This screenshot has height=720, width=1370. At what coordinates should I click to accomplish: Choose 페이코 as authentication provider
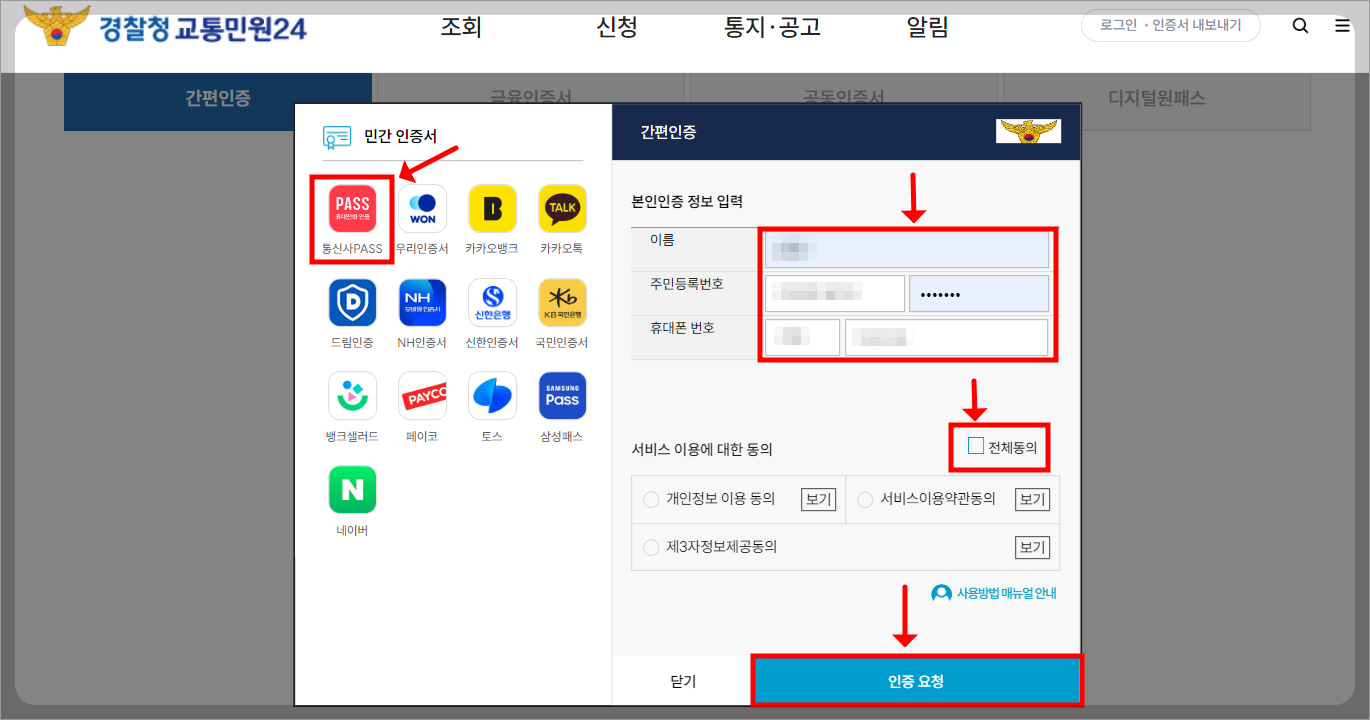click(x=421, y=396)
